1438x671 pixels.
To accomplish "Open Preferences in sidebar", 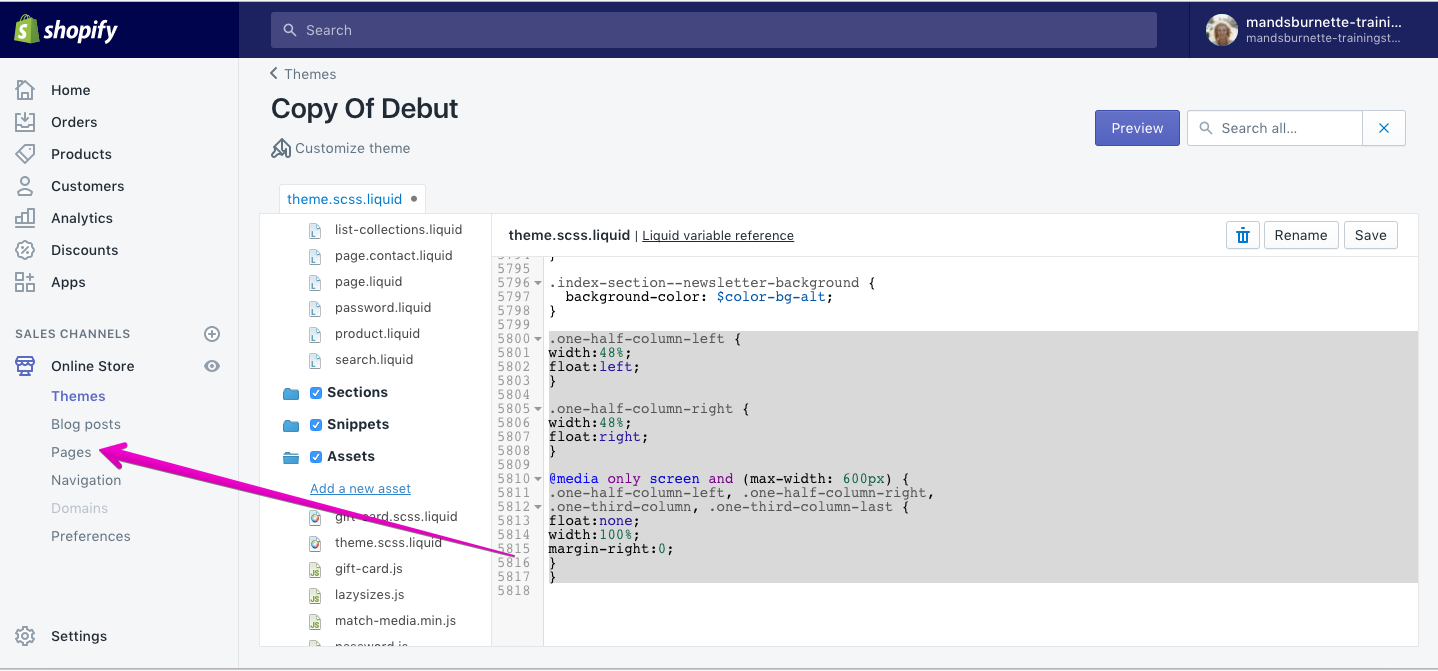I will tap(91, 536).
